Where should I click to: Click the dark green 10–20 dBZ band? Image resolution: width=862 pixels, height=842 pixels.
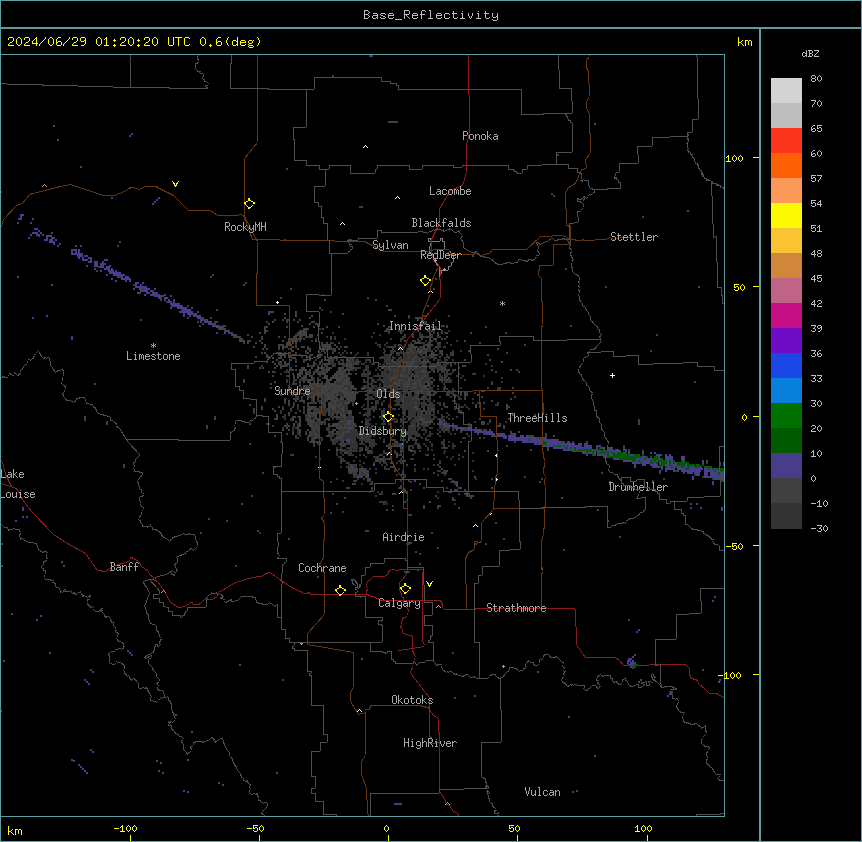click(x=786, y=441)
